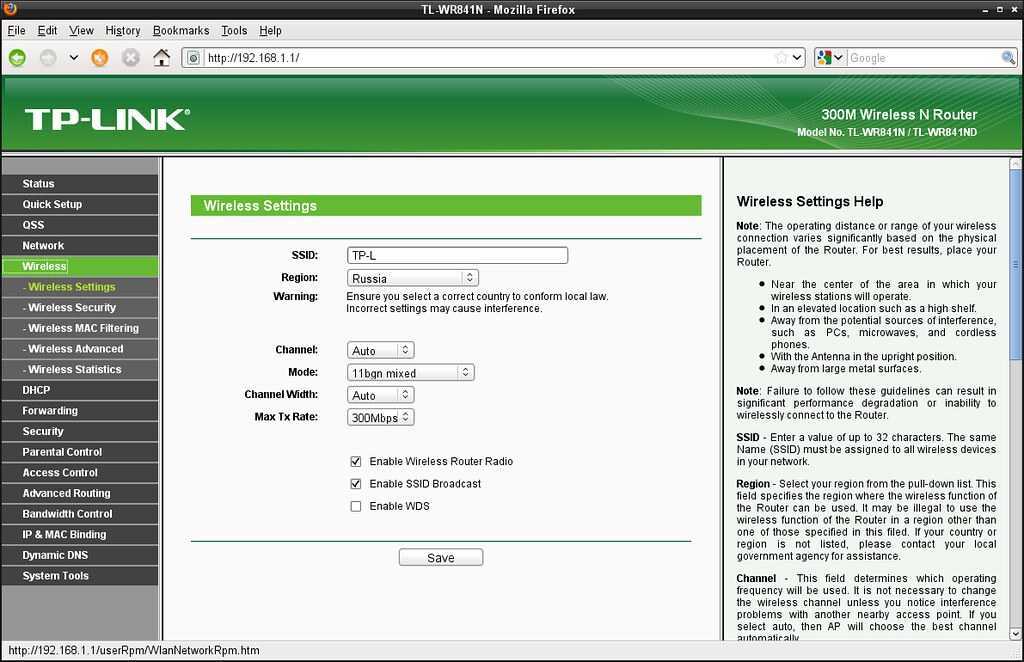Check the Enable WDS checkbox
Viewport: 1024px width, 662px height.
pyautogui.click(x=356, y=506)
